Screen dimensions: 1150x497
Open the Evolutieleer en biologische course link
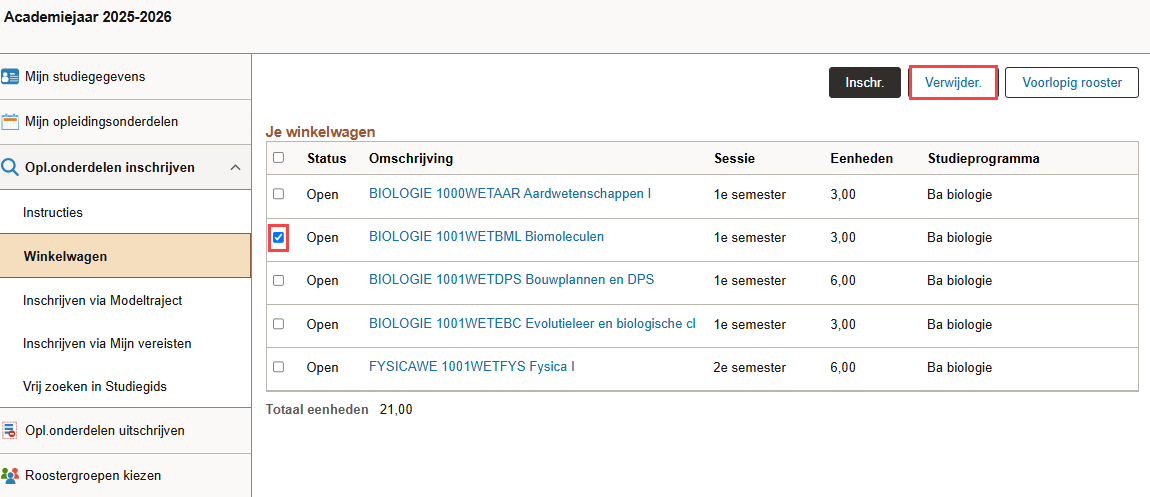(x=532, y=323)
